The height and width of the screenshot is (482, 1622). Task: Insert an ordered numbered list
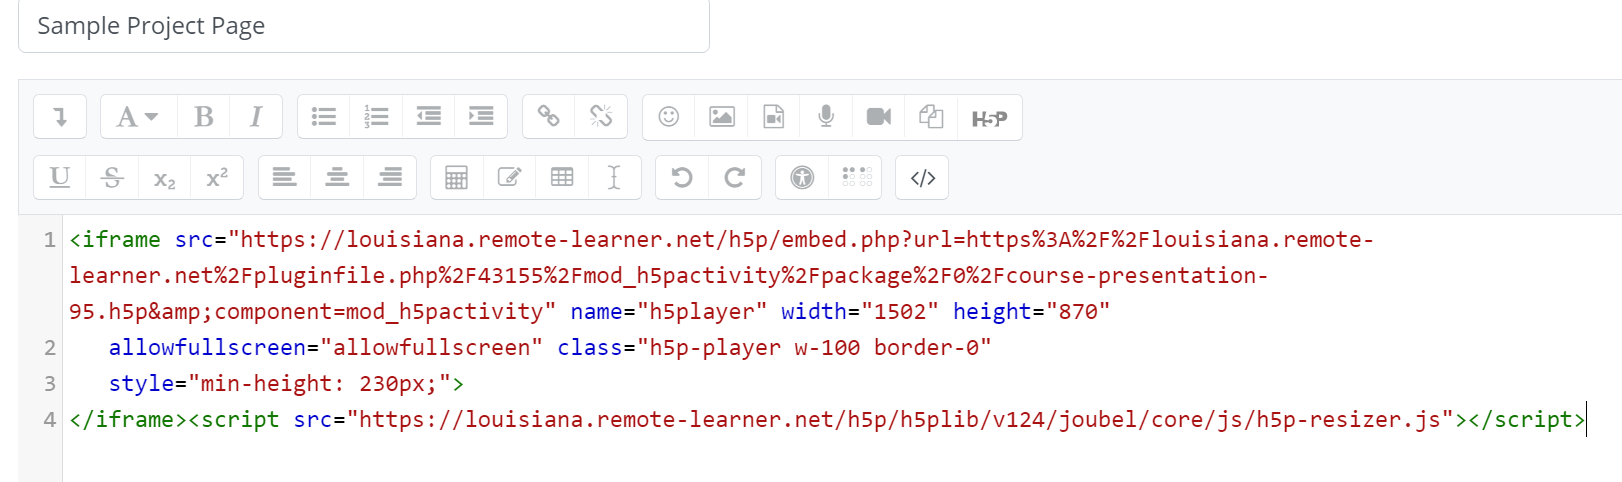click(x=376, y=118)
